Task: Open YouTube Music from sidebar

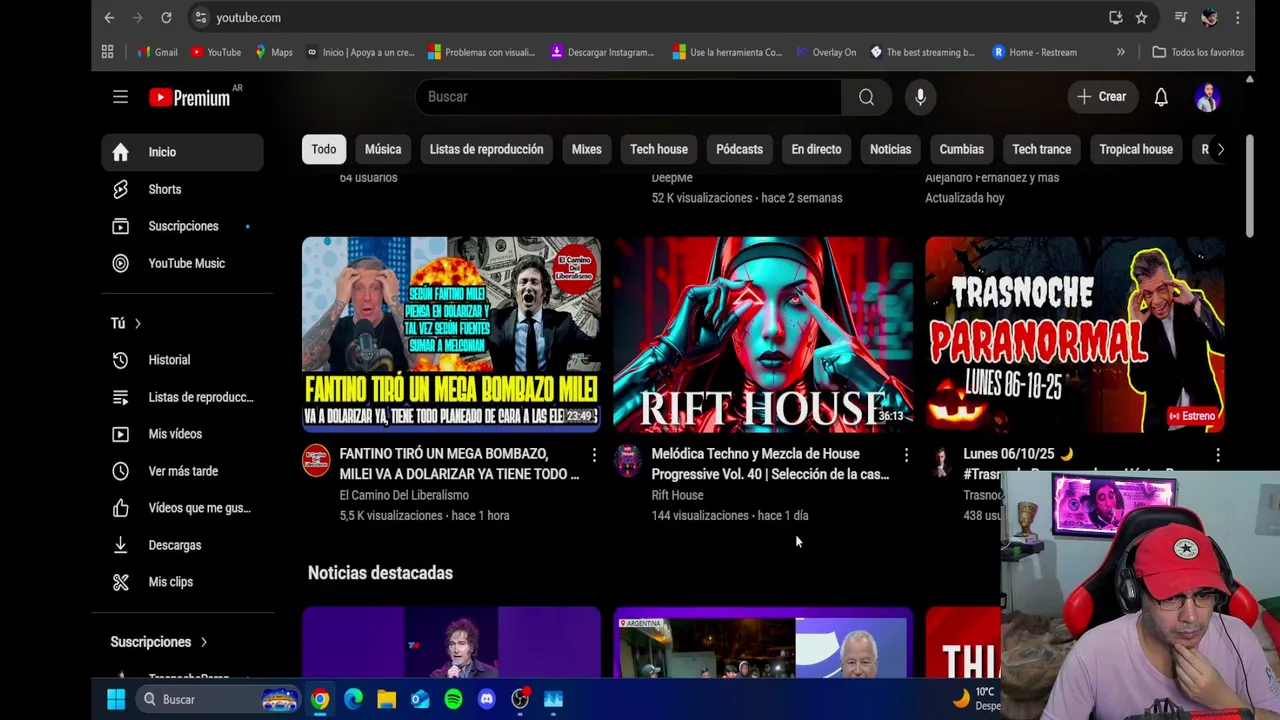Action: point(182,263)
